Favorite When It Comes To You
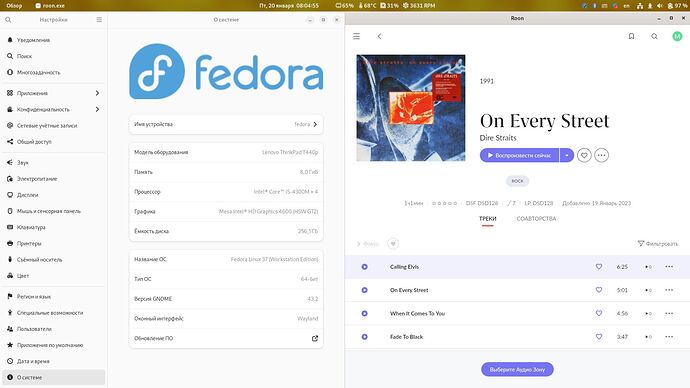Image resolution: width=690 pixels, height=388 pixels. click(598, 313)
